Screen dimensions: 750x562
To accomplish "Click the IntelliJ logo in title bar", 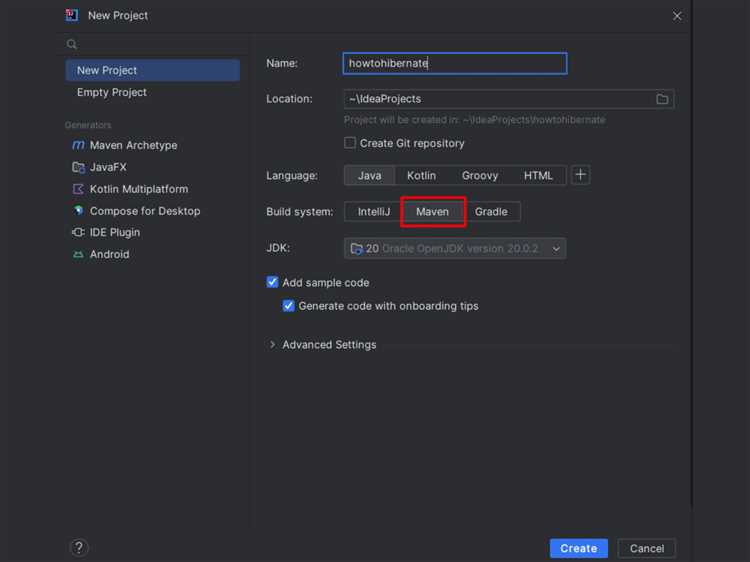I will (72, 15).
